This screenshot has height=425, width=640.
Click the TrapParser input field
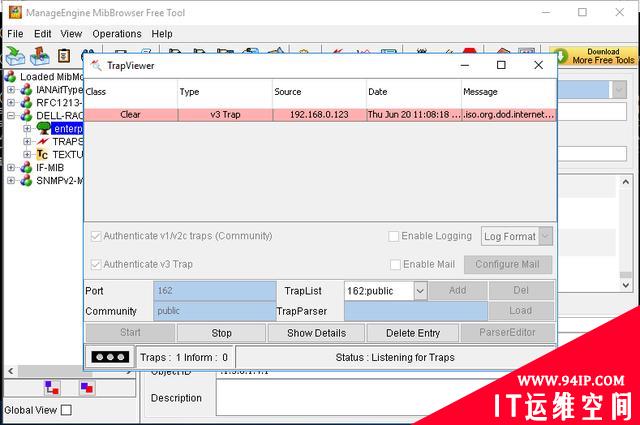(416, 311)
